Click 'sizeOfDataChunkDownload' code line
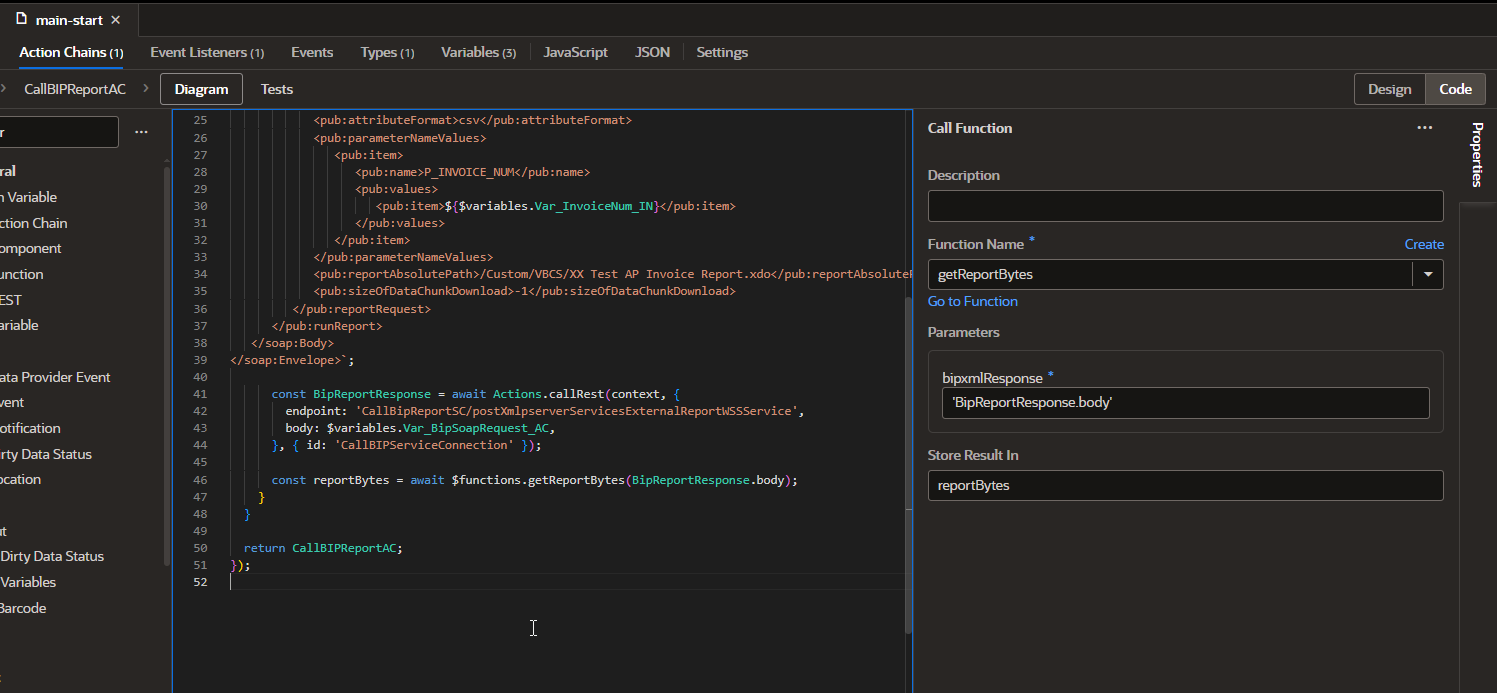1497x693 pixels. point(524,291)
